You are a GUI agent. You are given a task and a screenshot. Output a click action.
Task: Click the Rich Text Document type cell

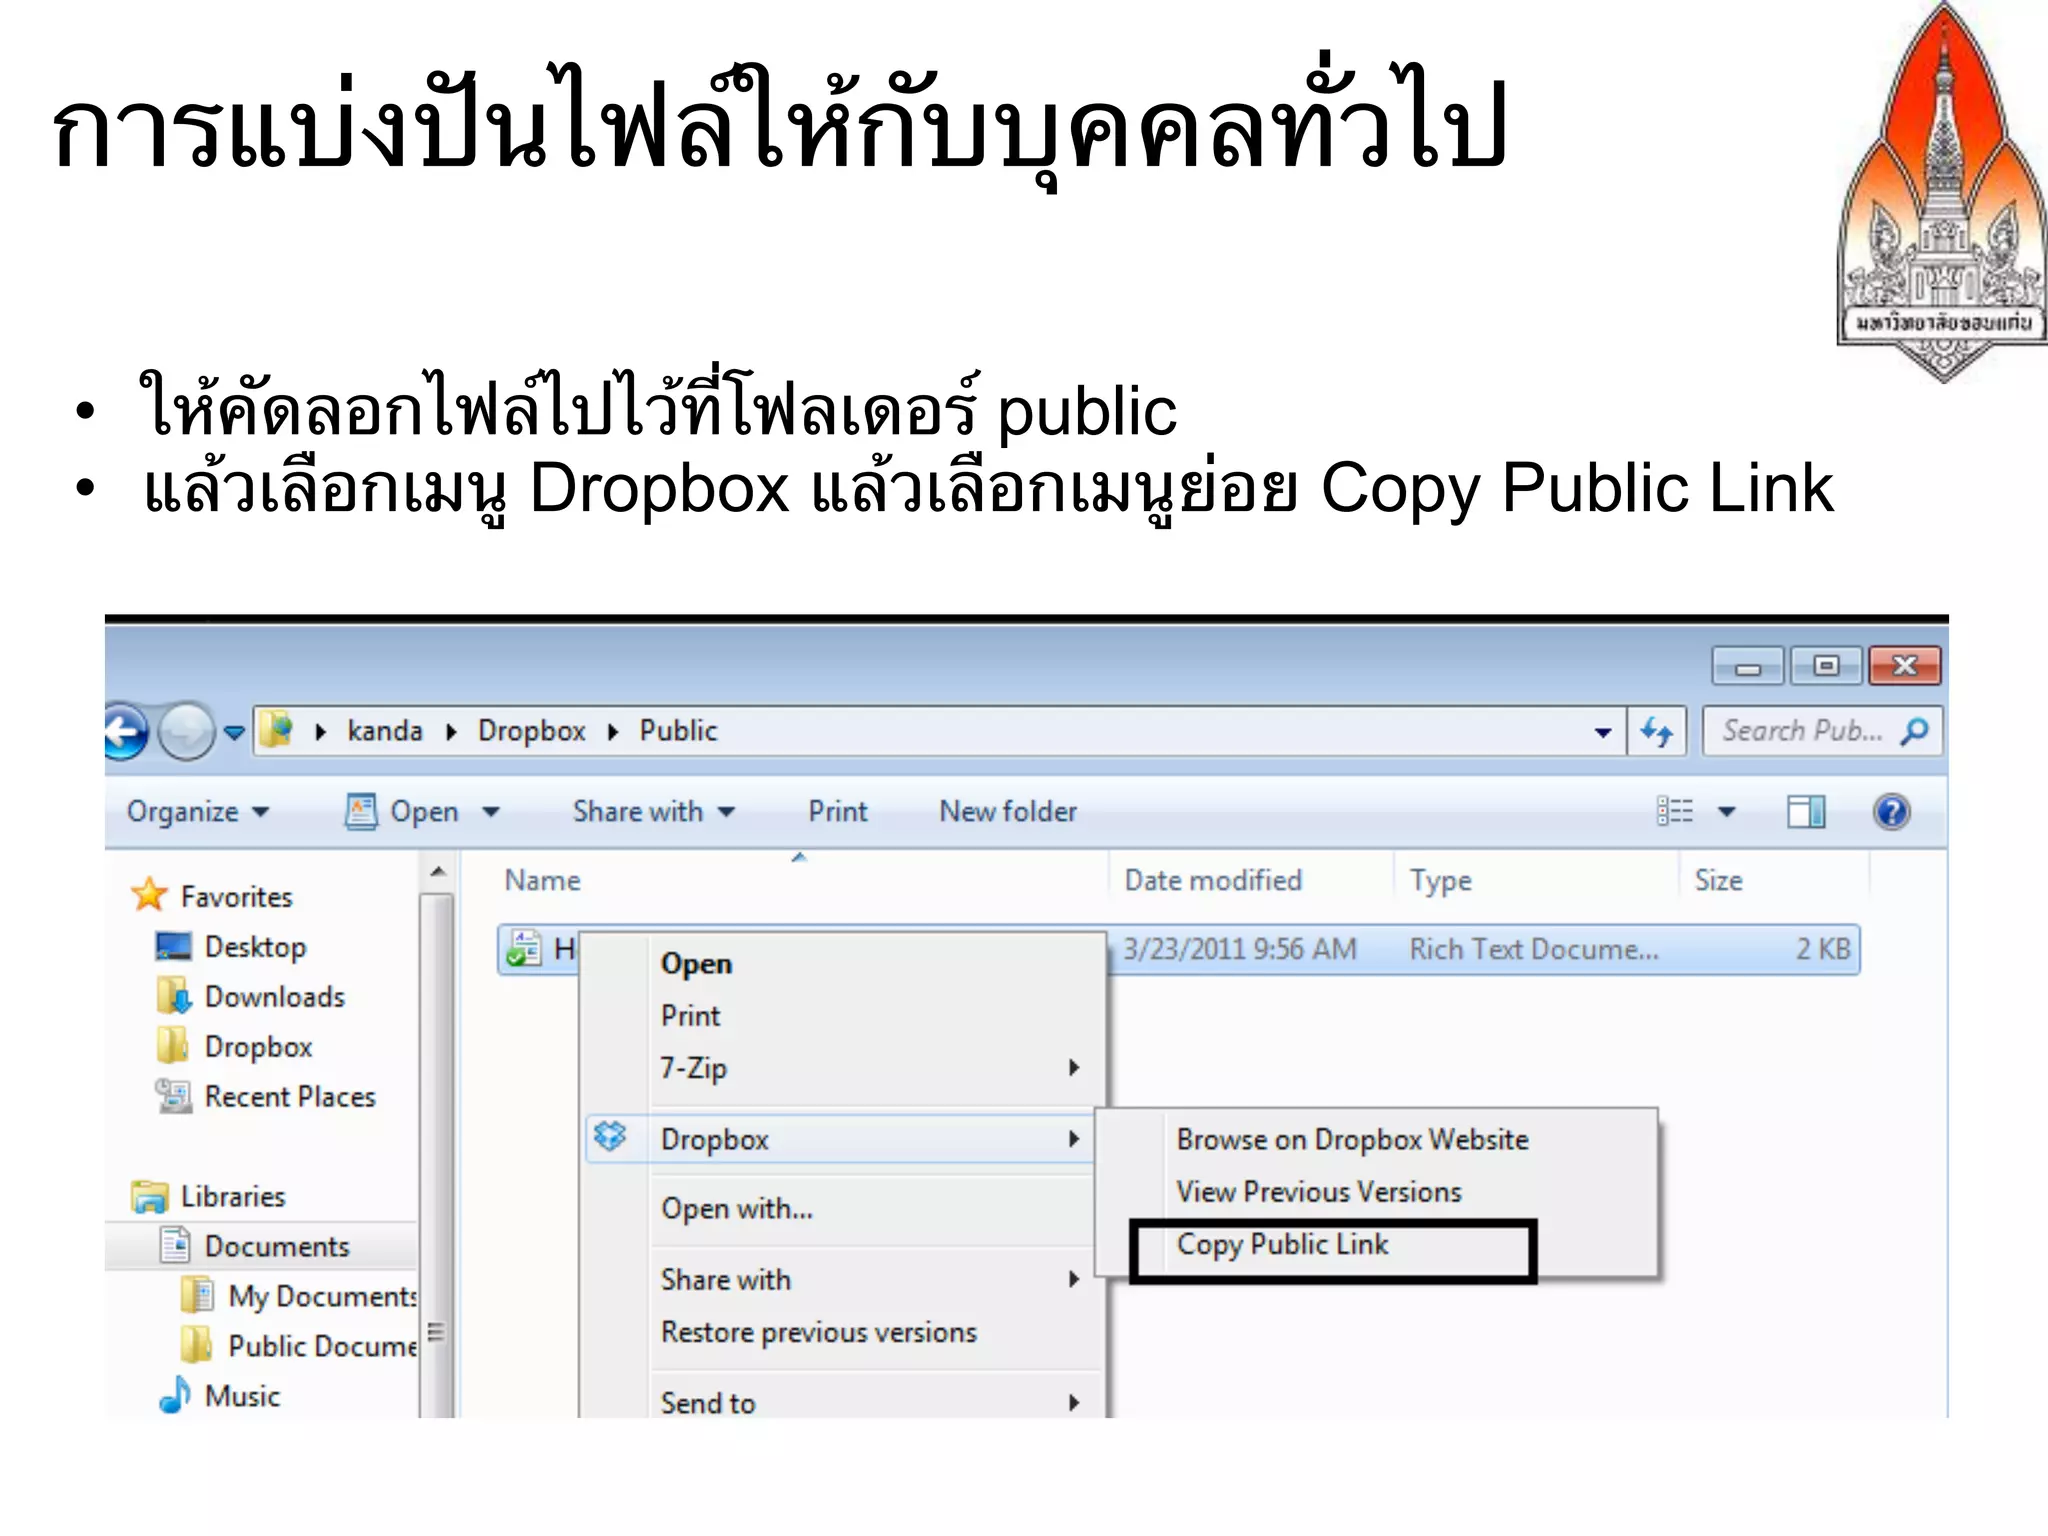pyautogui.click(x=1533, y=949)
